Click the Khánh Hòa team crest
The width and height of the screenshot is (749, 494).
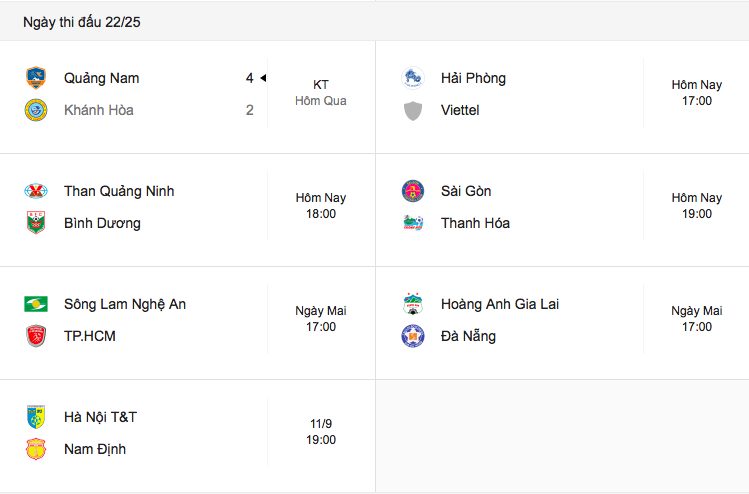coord(36,110)
